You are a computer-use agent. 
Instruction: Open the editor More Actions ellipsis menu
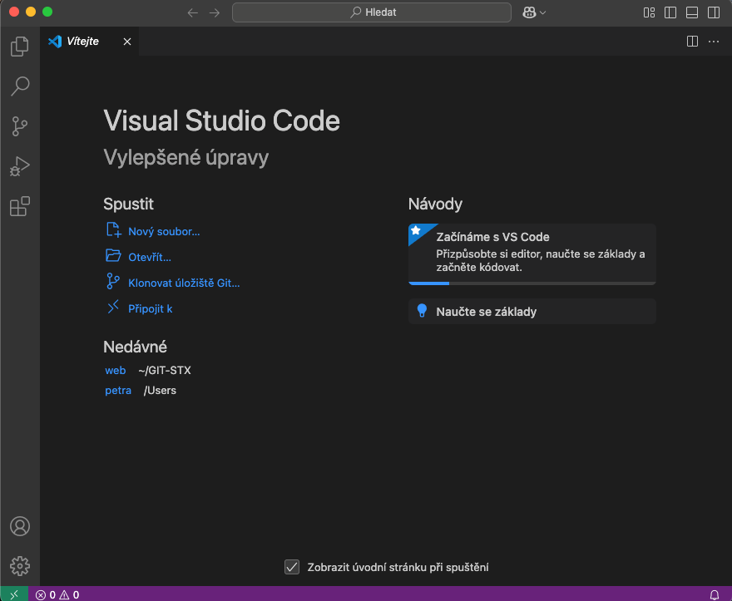713,42
